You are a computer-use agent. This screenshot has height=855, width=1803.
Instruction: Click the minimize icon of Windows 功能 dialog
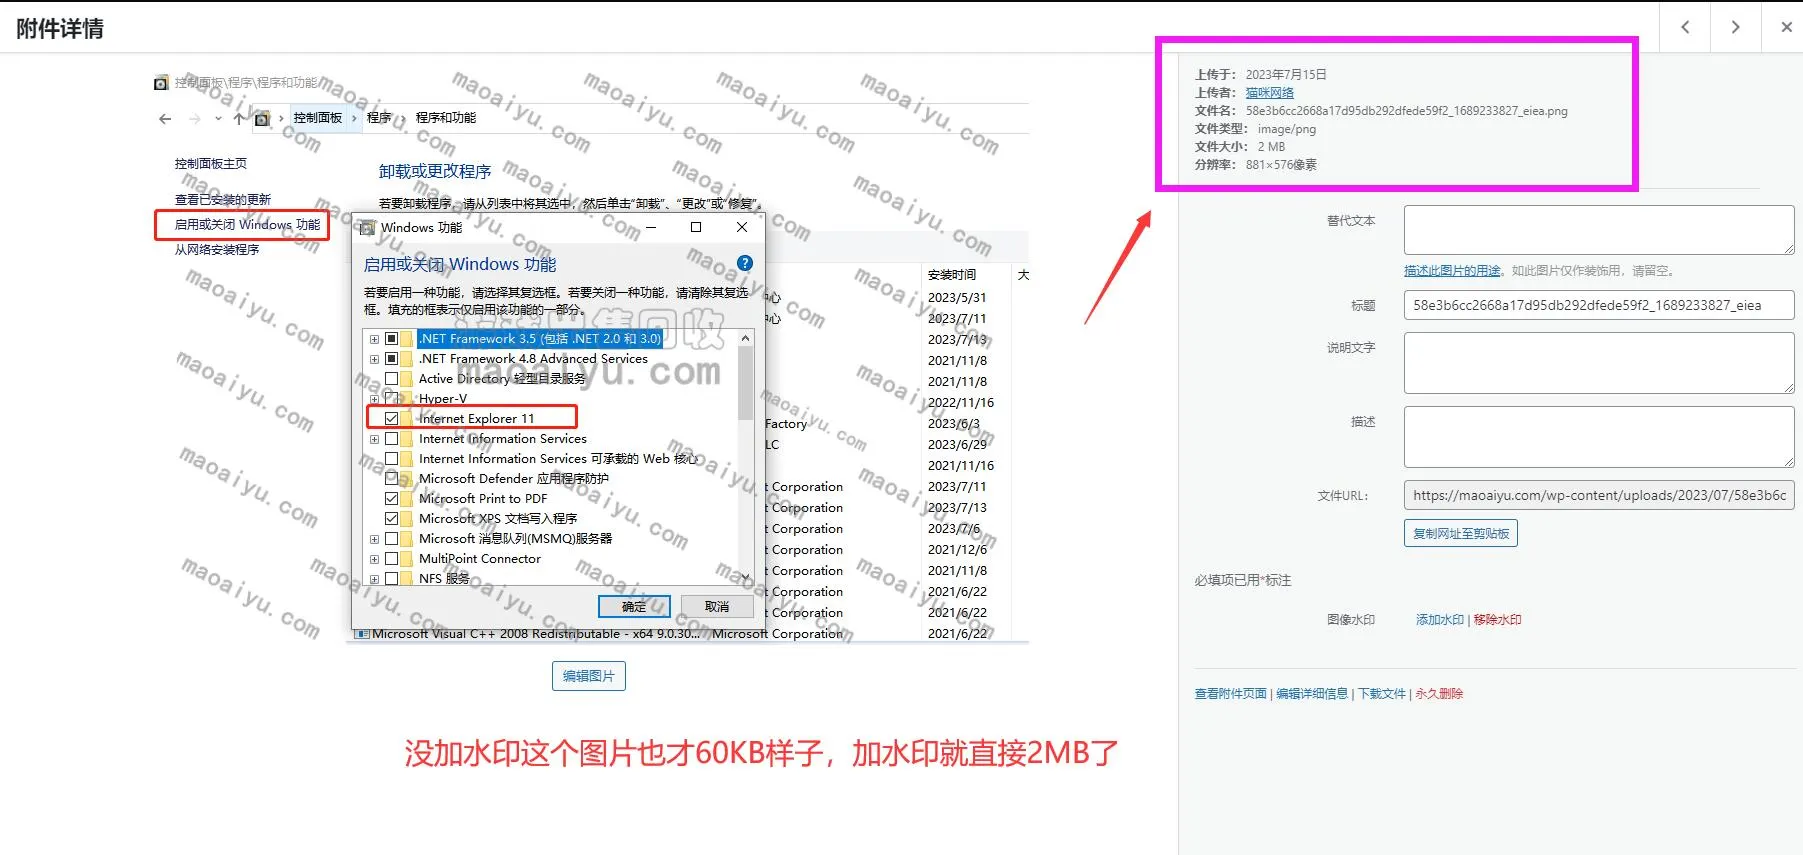[651, 227]
